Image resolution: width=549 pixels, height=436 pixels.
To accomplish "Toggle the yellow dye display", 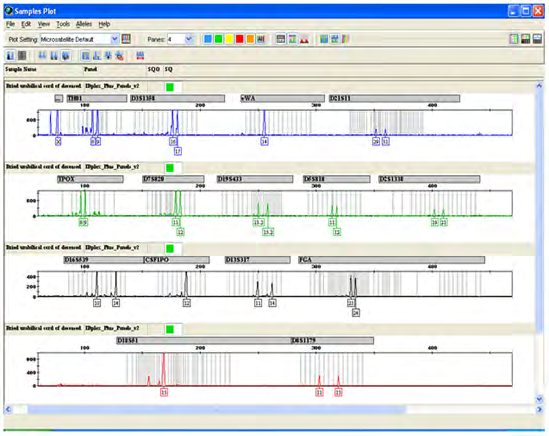I will coord(229,39).
